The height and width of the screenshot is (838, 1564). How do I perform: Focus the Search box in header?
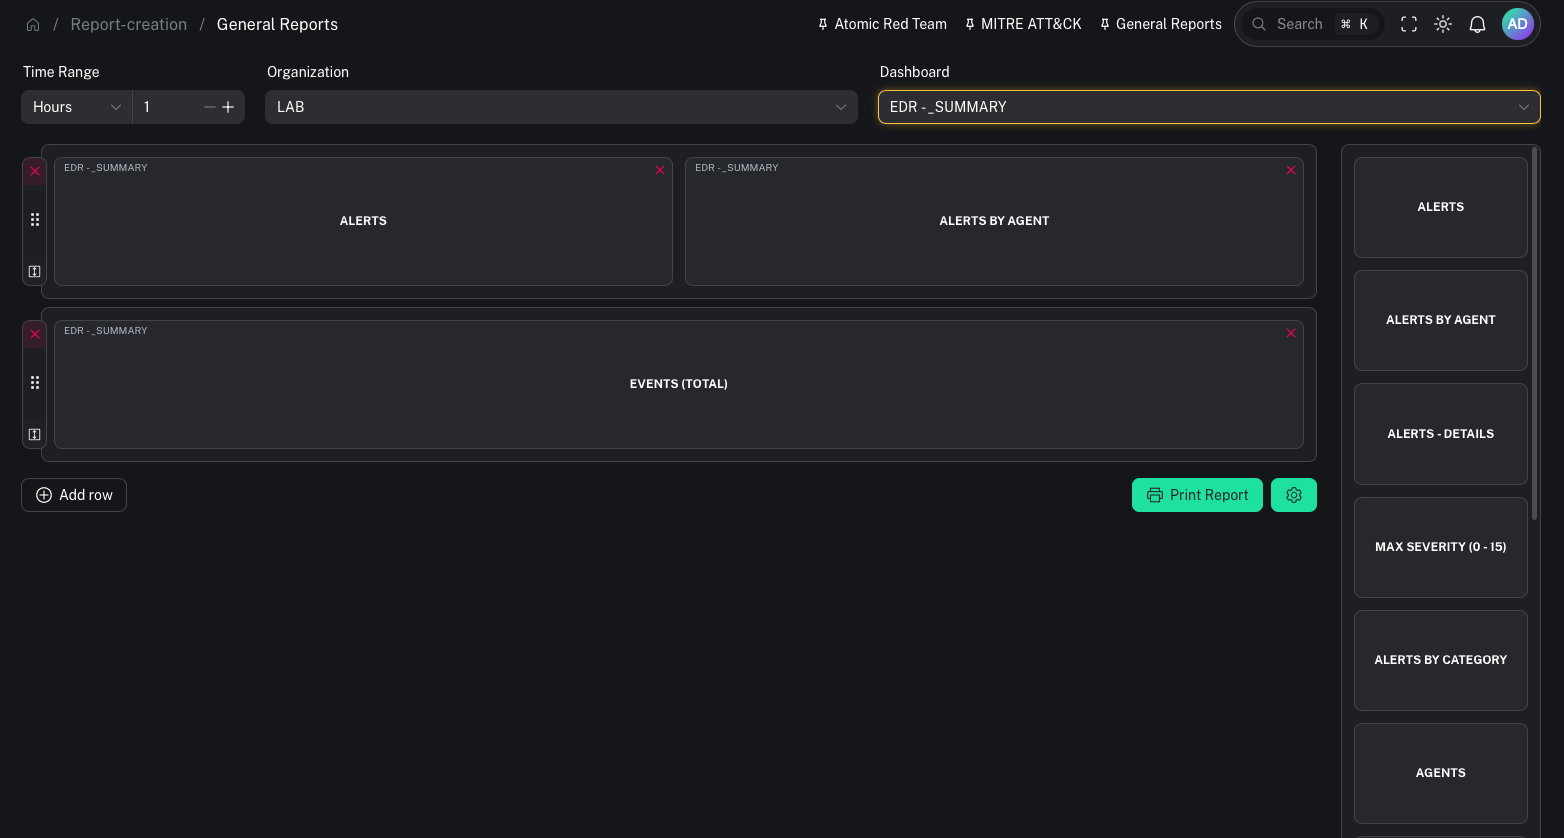(x=1312, y=24)
